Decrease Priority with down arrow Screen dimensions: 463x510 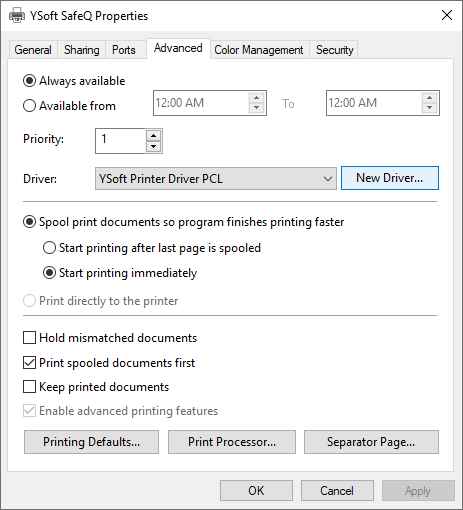[x=153, y=146]
